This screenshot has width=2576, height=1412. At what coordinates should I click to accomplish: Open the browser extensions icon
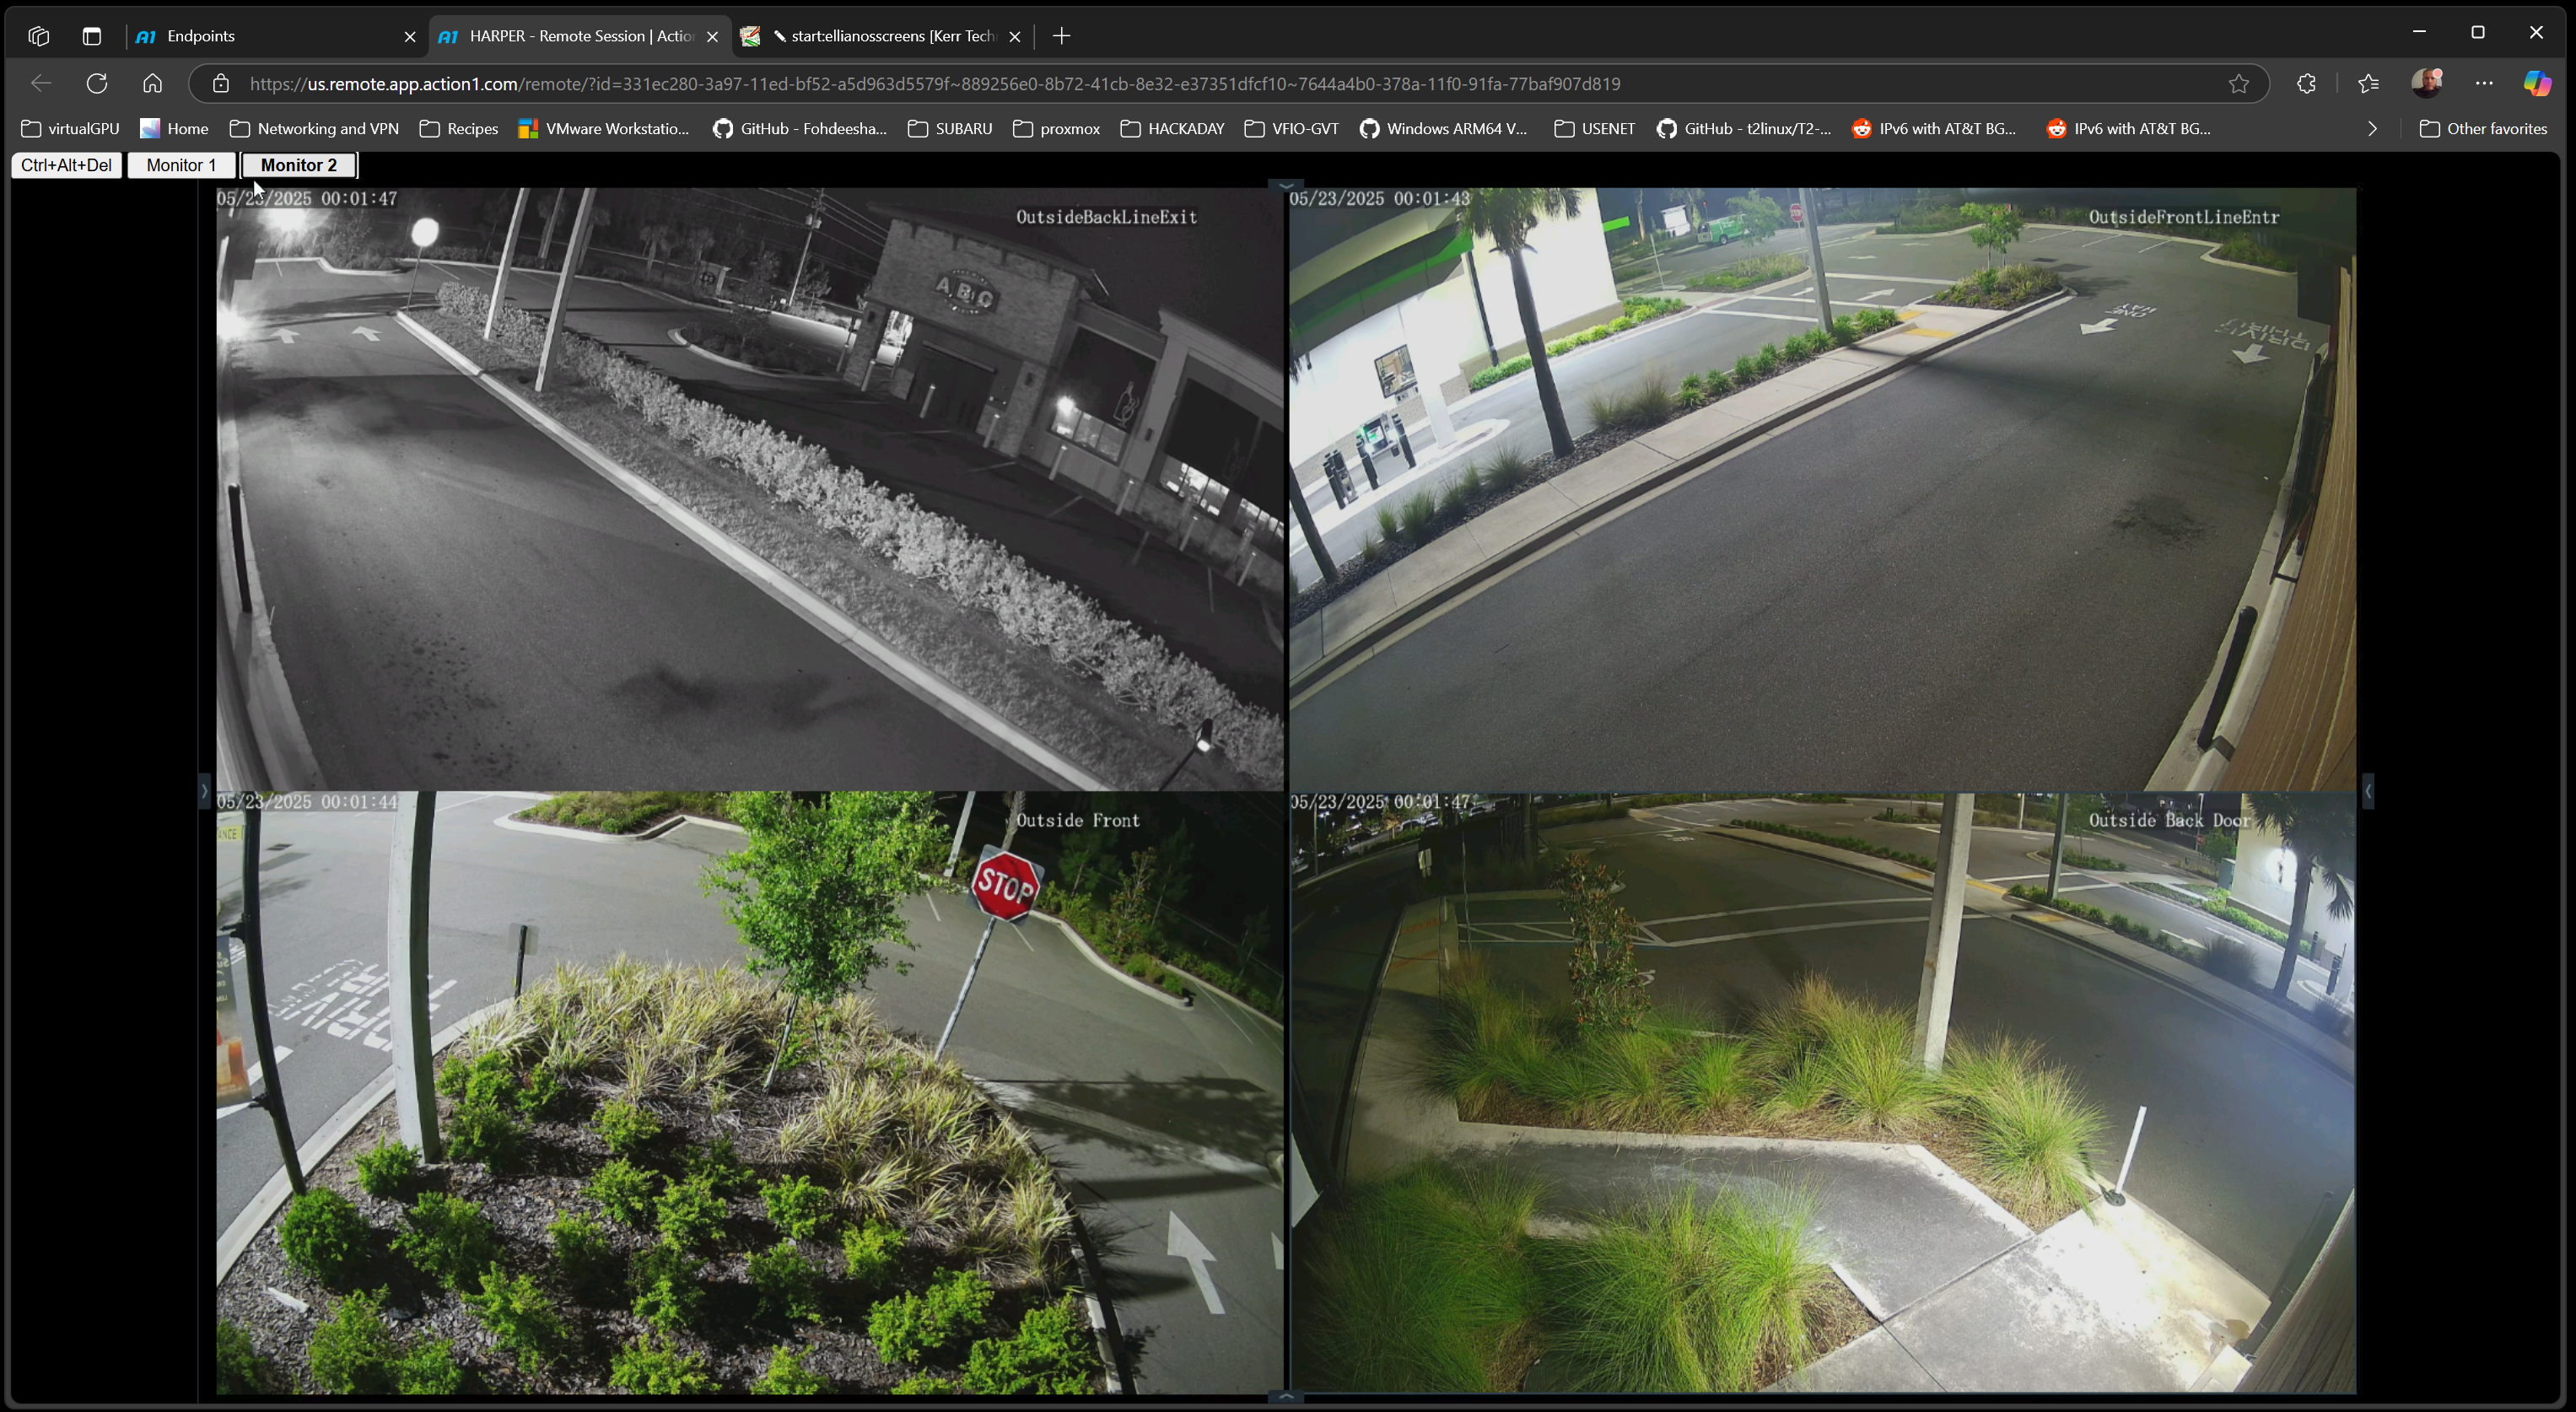click(2307, 84)
